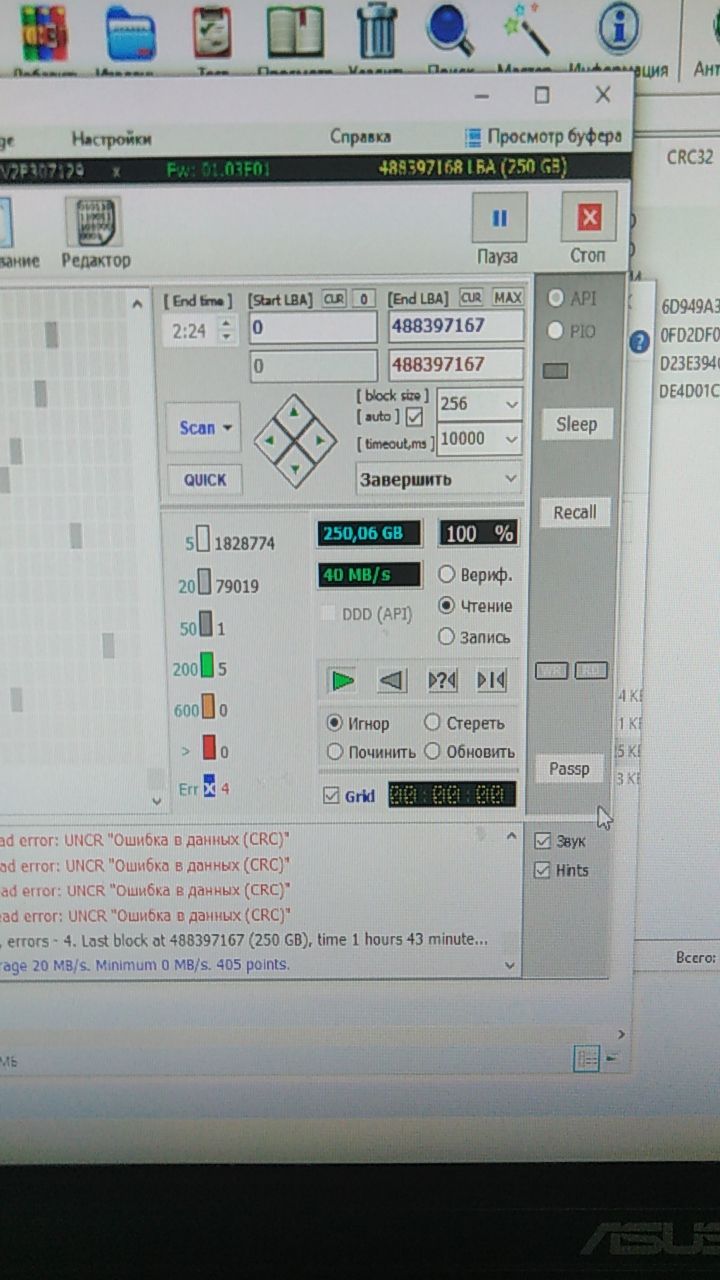Open the Справка menu

pyautogui.click(x=360, y=137)
